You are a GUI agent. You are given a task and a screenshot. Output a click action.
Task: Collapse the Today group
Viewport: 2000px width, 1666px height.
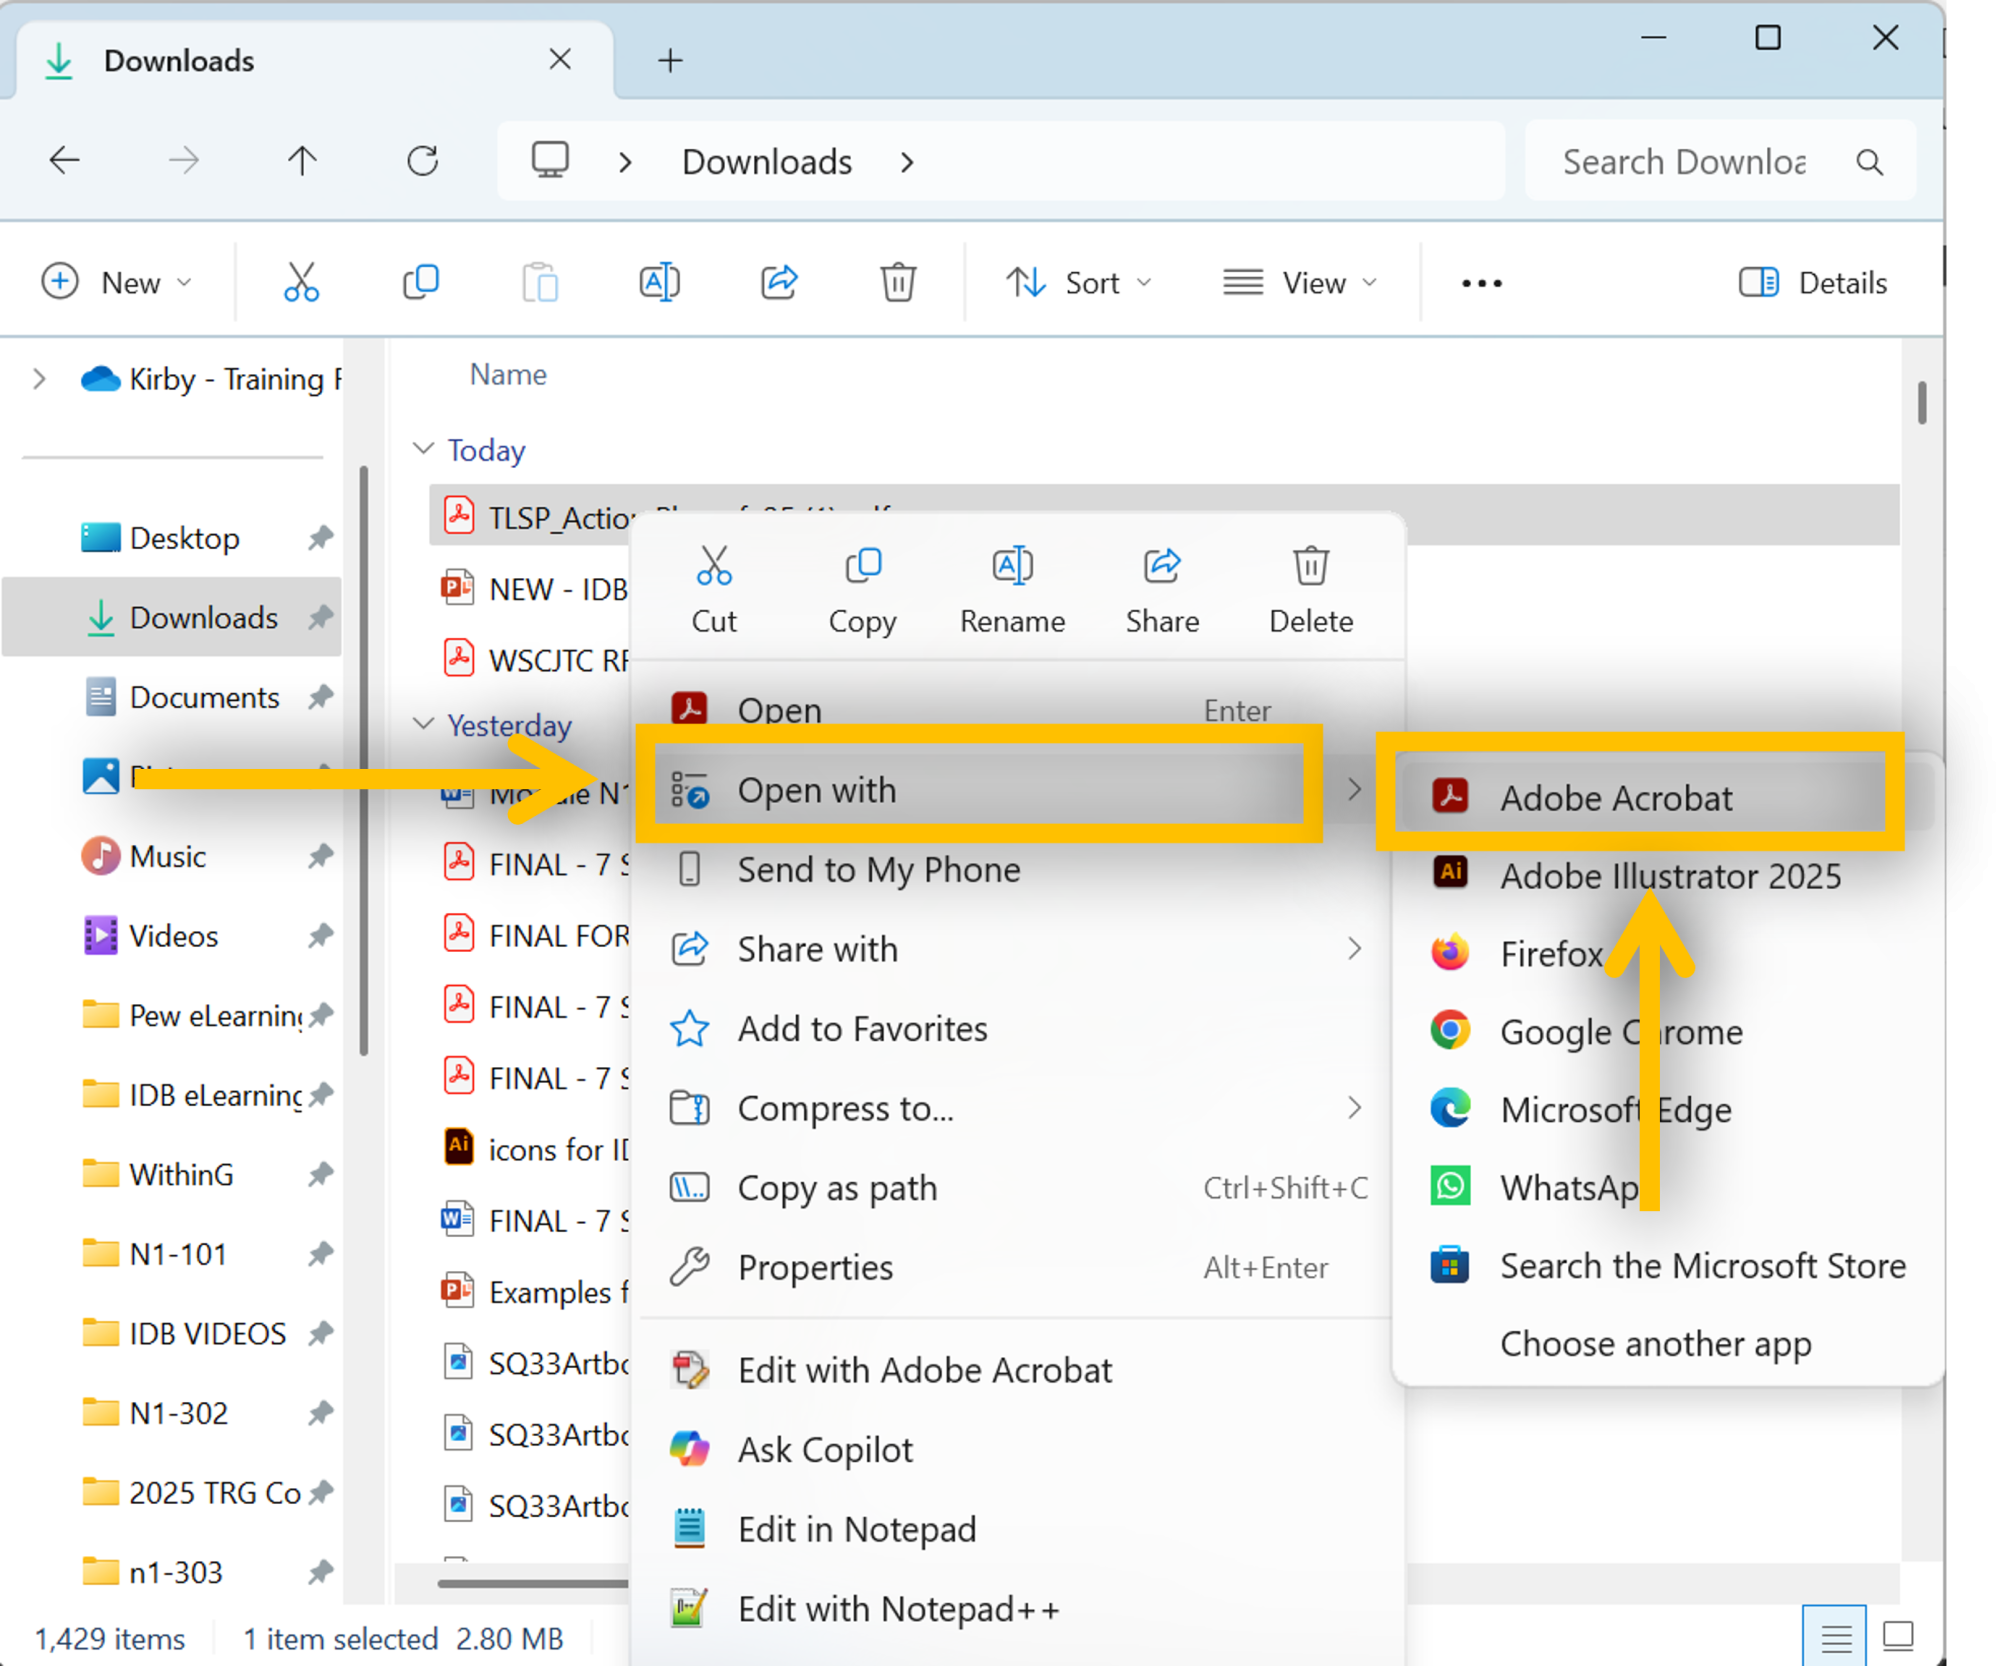[423, 449]
